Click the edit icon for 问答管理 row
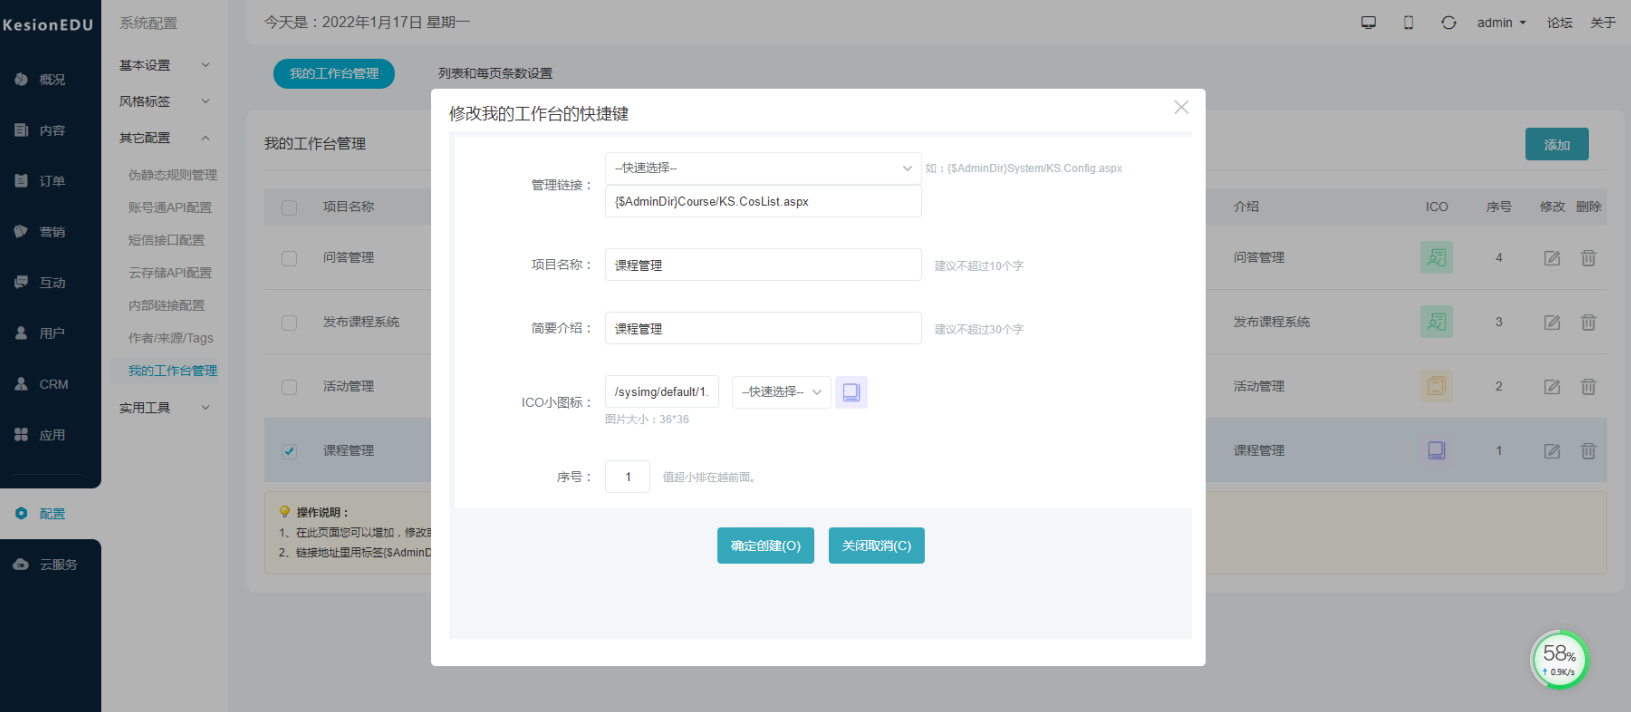 click(x=1552, y=258)
